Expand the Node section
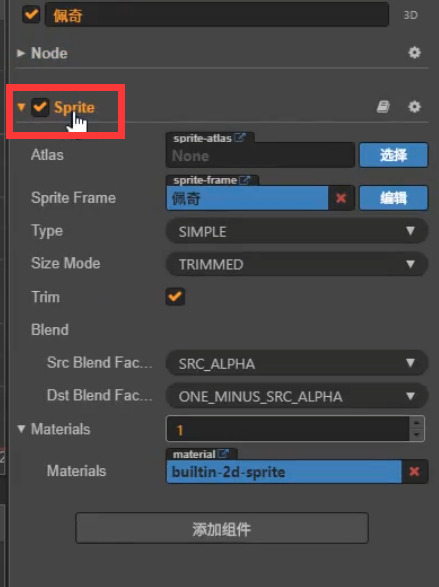This screenshot has width=439, height=587. (21, 53)
